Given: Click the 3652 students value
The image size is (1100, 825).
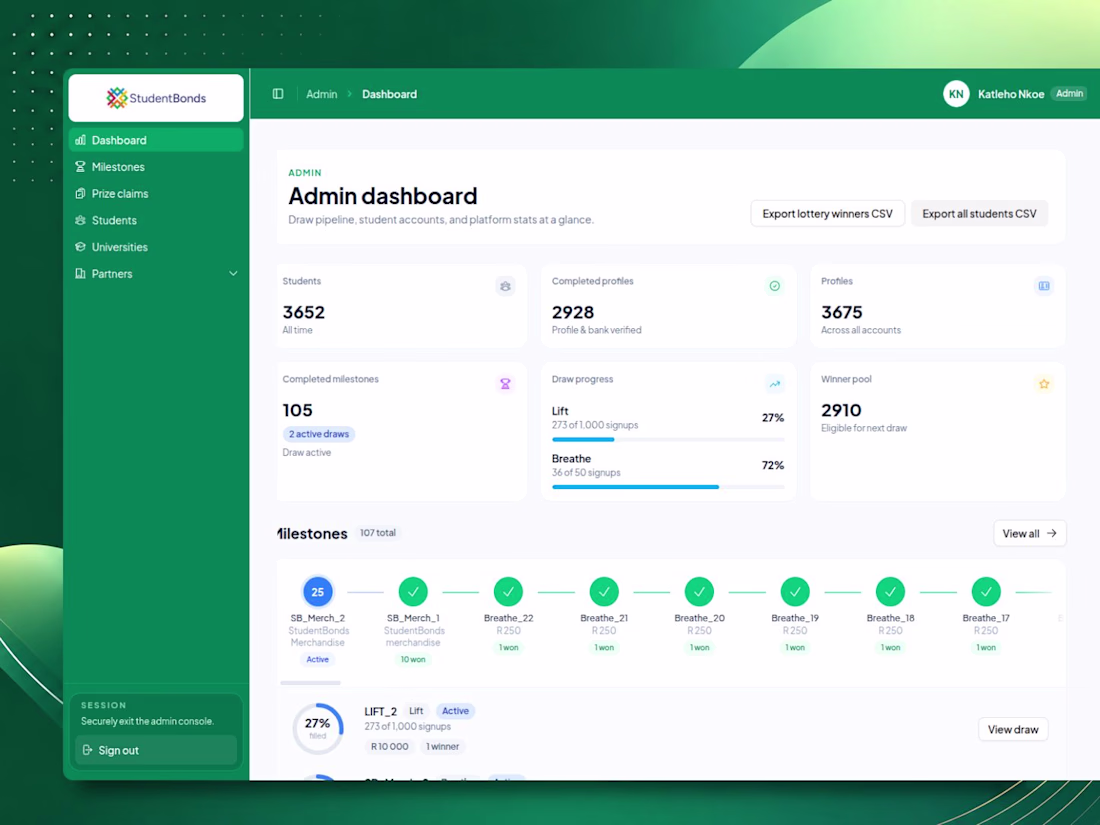Looking at the screenshot, I should point(304,312).
